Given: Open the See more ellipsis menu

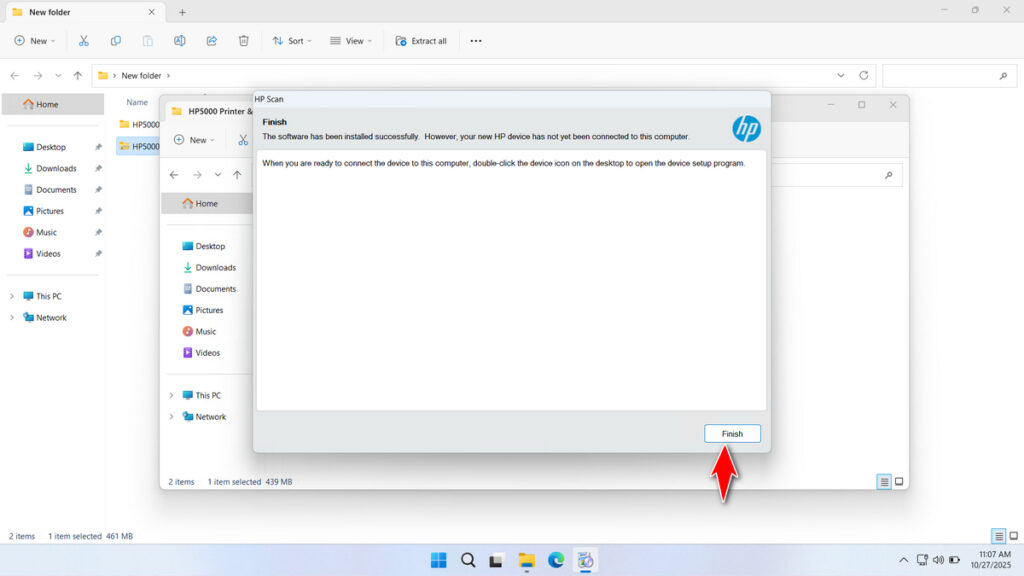Looking at the screenshot, I should click(x=476, y=41).
